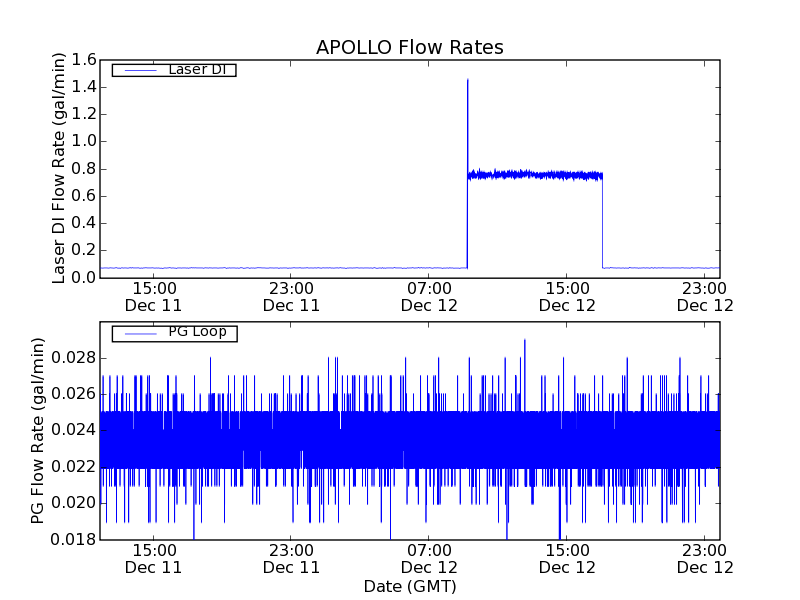The width and height of the screenshot is (800, 600).
Task: Click the top plot's 07:00 Dec 12 tick label
Action: [x=429, y=297]
